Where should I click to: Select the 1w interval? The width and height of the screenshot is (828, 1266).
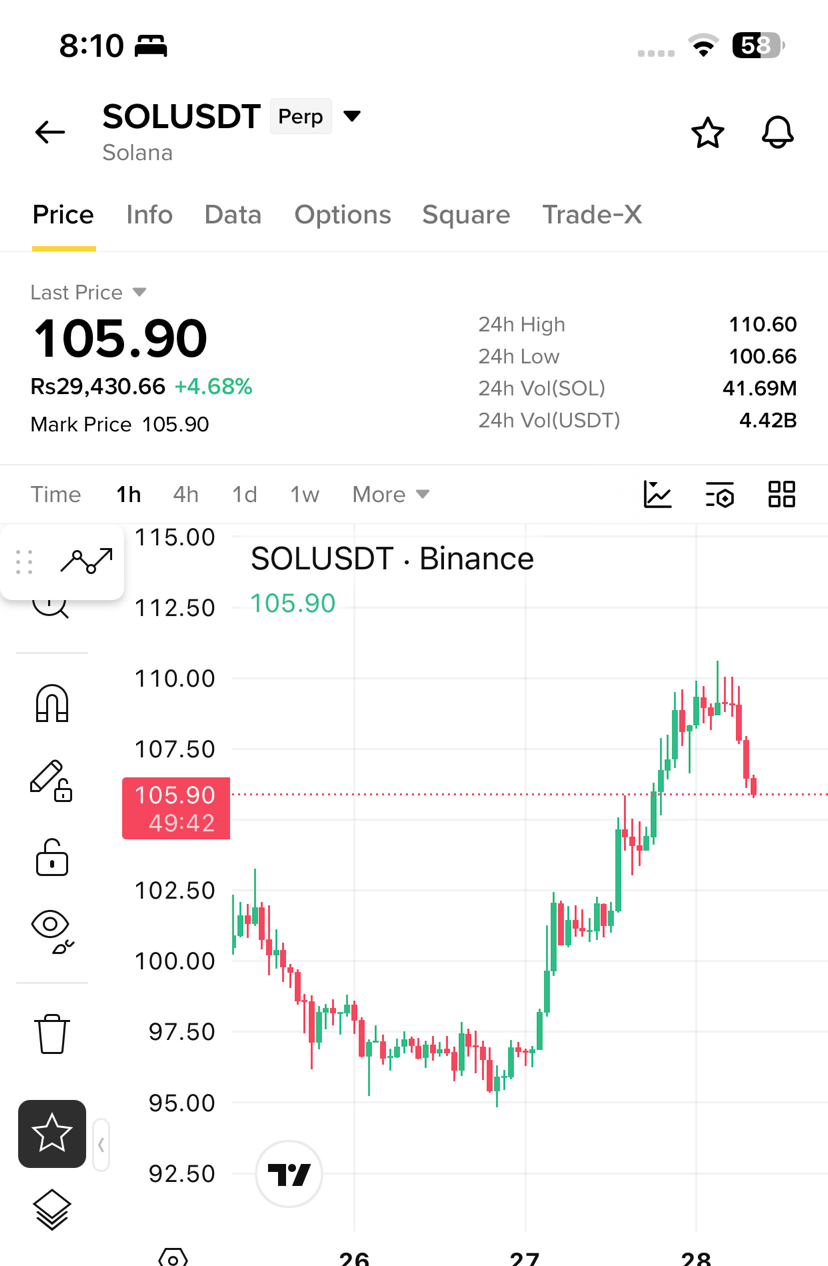tap(305, 494)
